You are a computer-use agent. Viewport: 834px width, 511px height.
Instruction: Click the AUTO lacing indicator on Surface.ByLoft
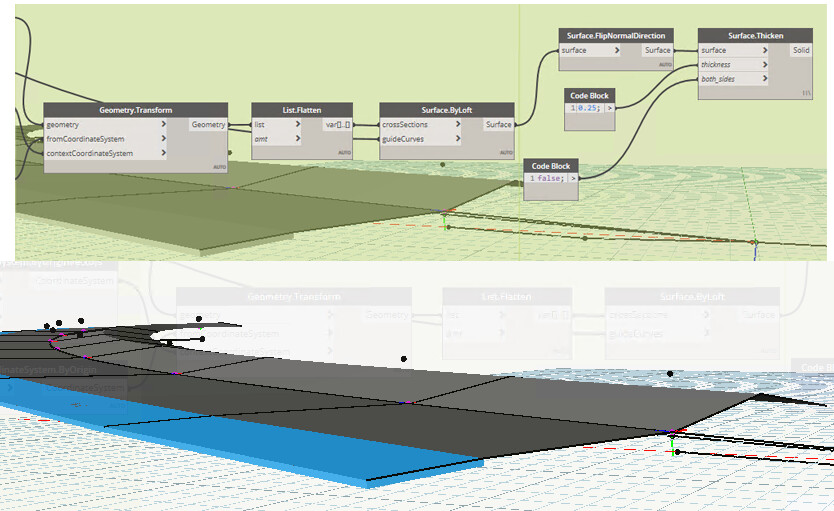tap(506, 153)
